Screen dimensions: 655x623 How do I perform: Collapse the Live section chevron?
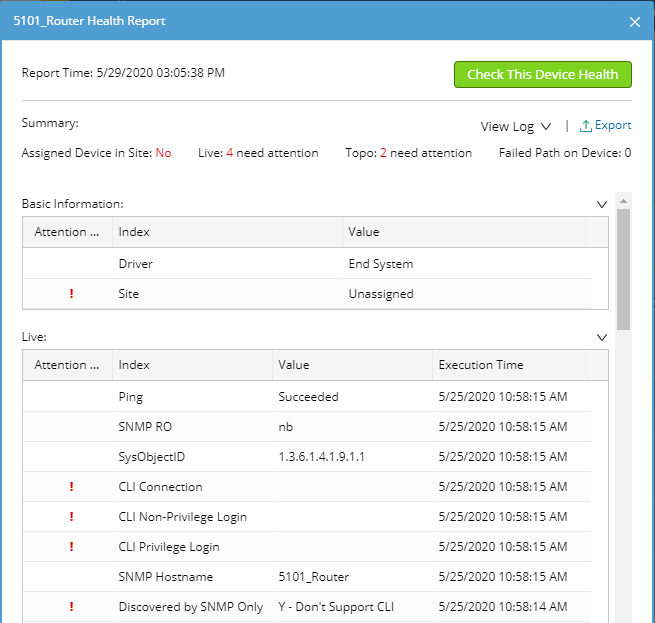602,337
